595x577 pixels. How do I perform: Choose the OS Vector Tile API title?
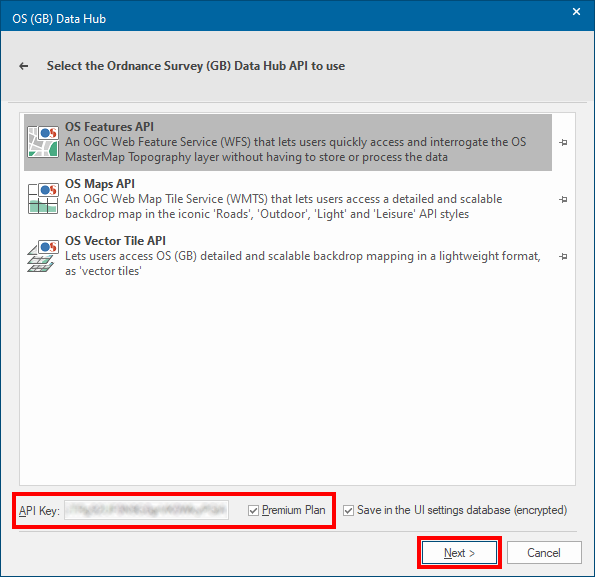click(115, 241)
